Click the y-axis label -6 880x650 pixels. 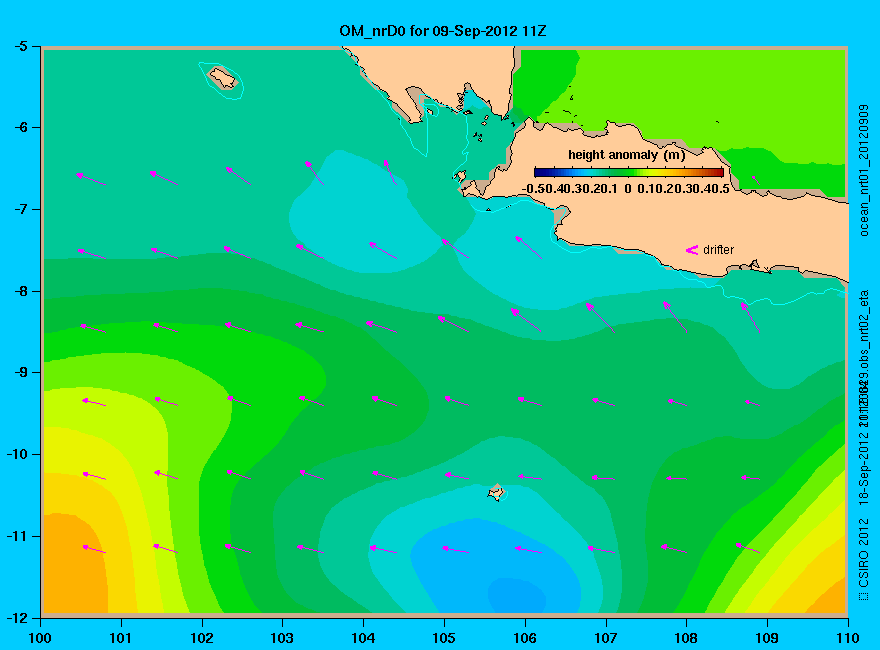tap(20, 127)
